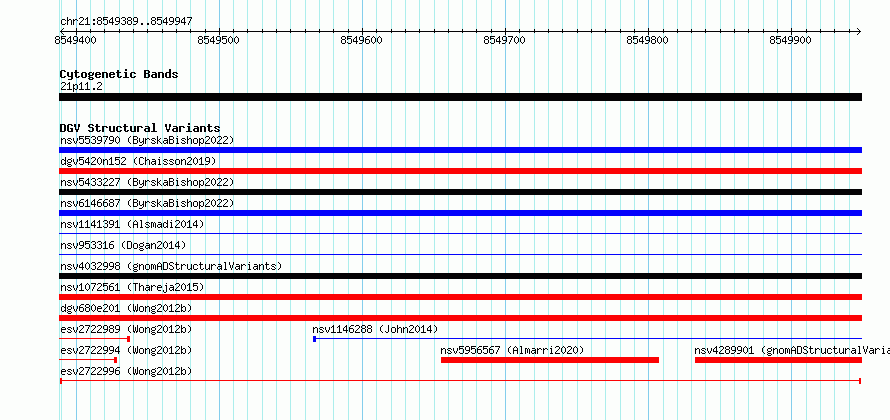Click the chr21:8549389..8549947 region label

[126, 22]
